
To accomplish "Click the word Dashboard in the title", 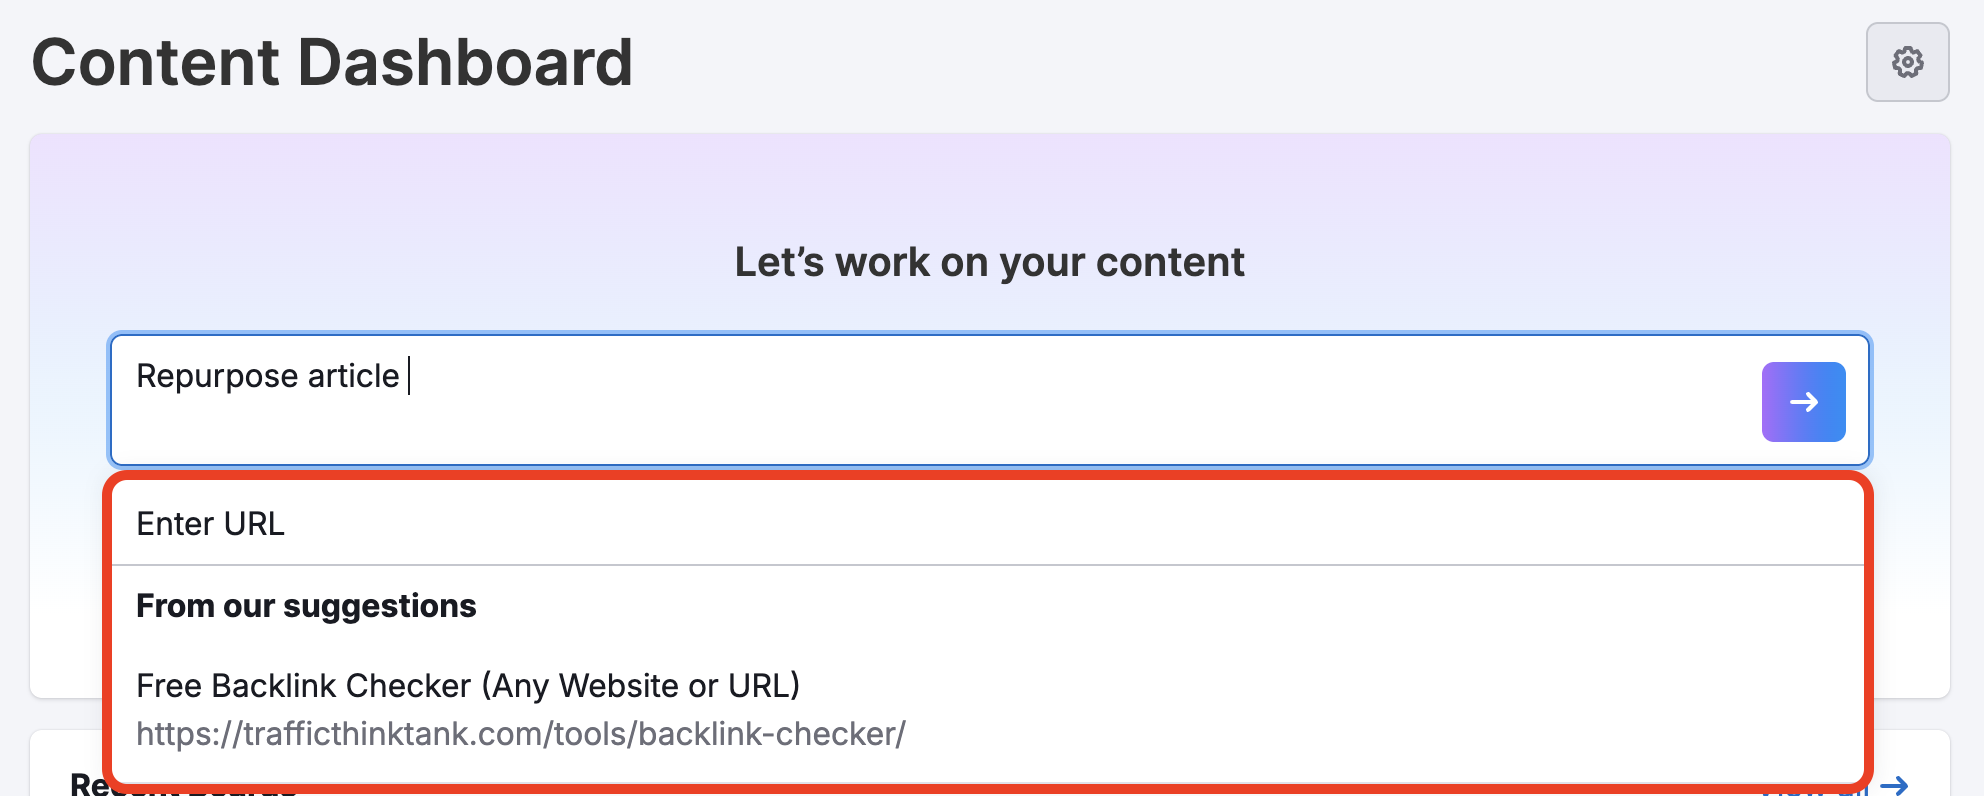I will tap(465, 63).
